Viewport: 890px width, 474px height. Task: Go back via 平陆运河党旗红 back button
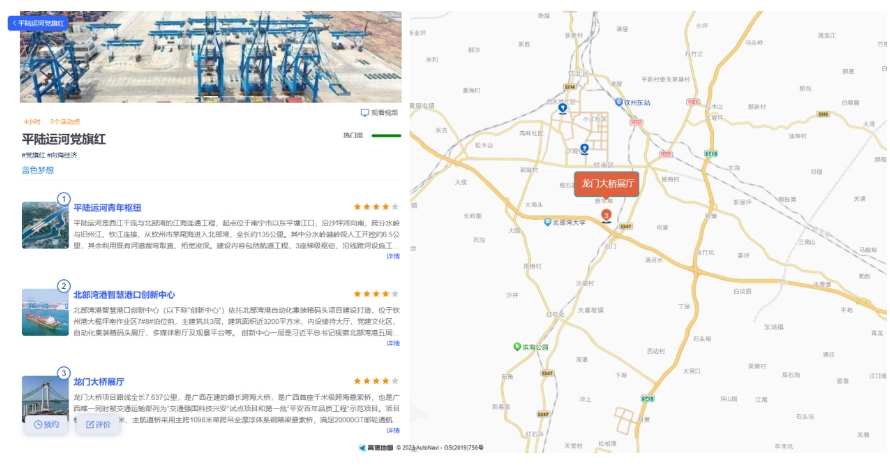tap(38, 23)
